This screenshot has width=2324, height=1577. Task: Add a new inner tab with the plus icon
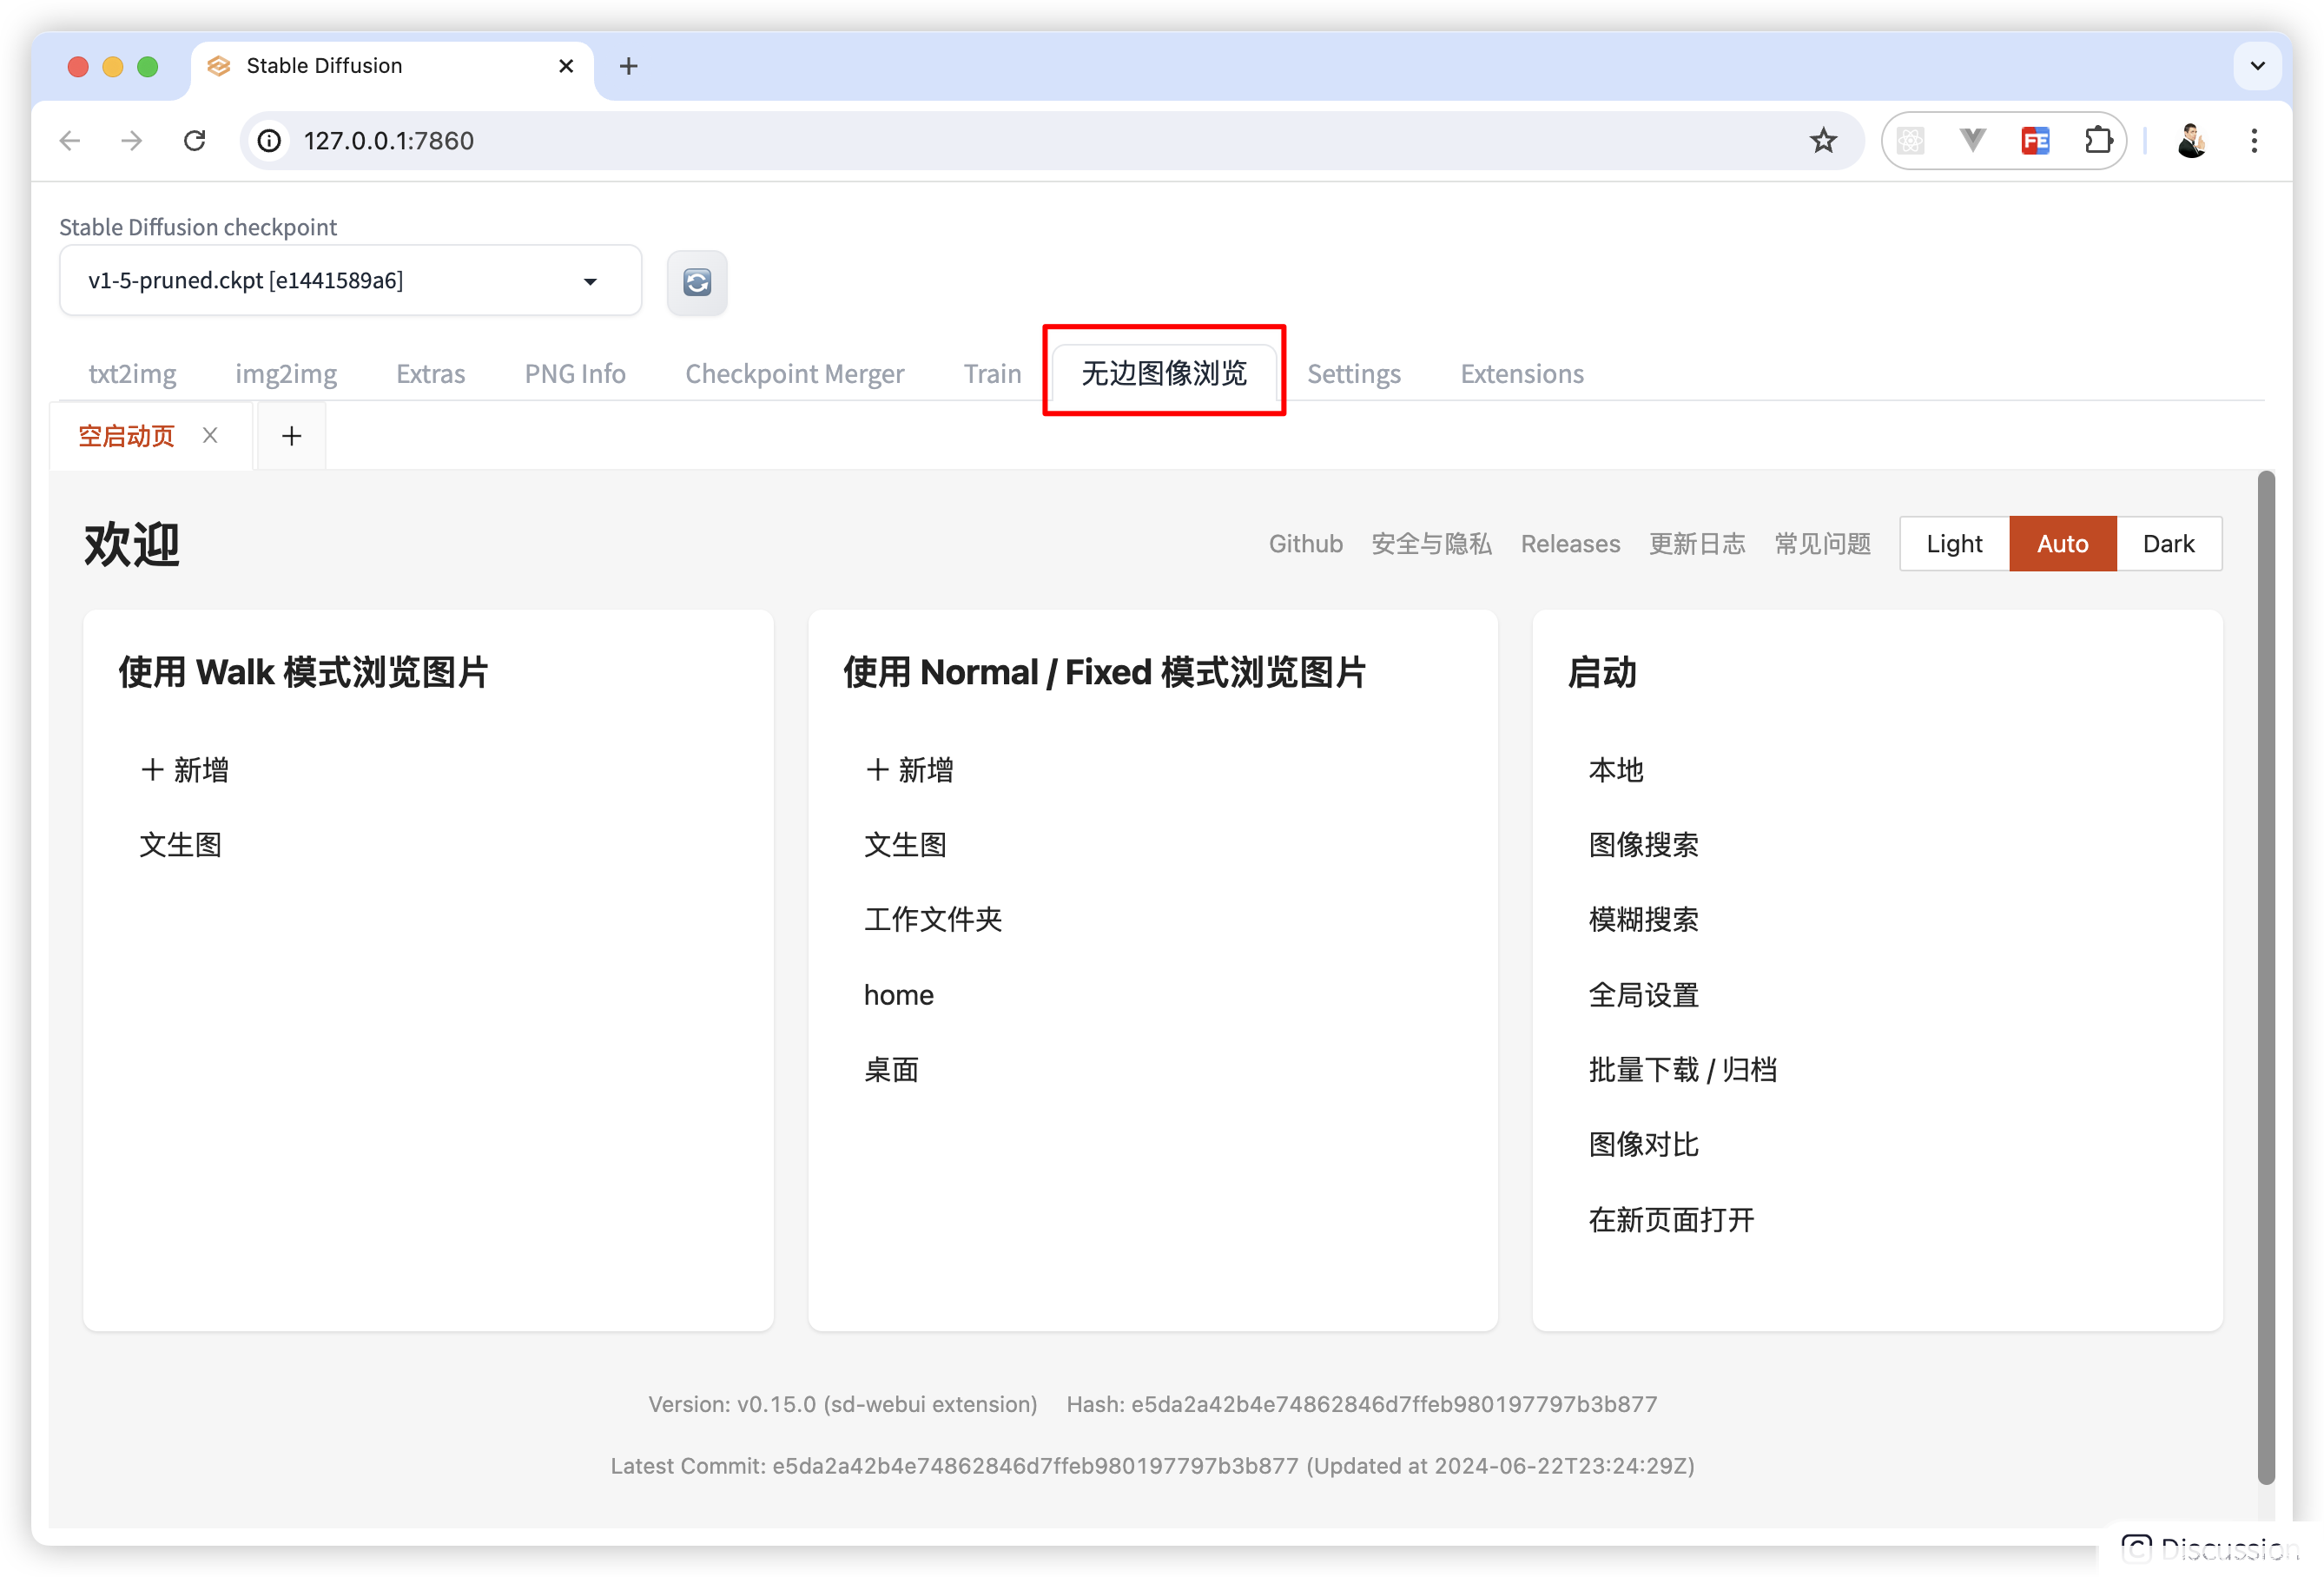(291, 436)
